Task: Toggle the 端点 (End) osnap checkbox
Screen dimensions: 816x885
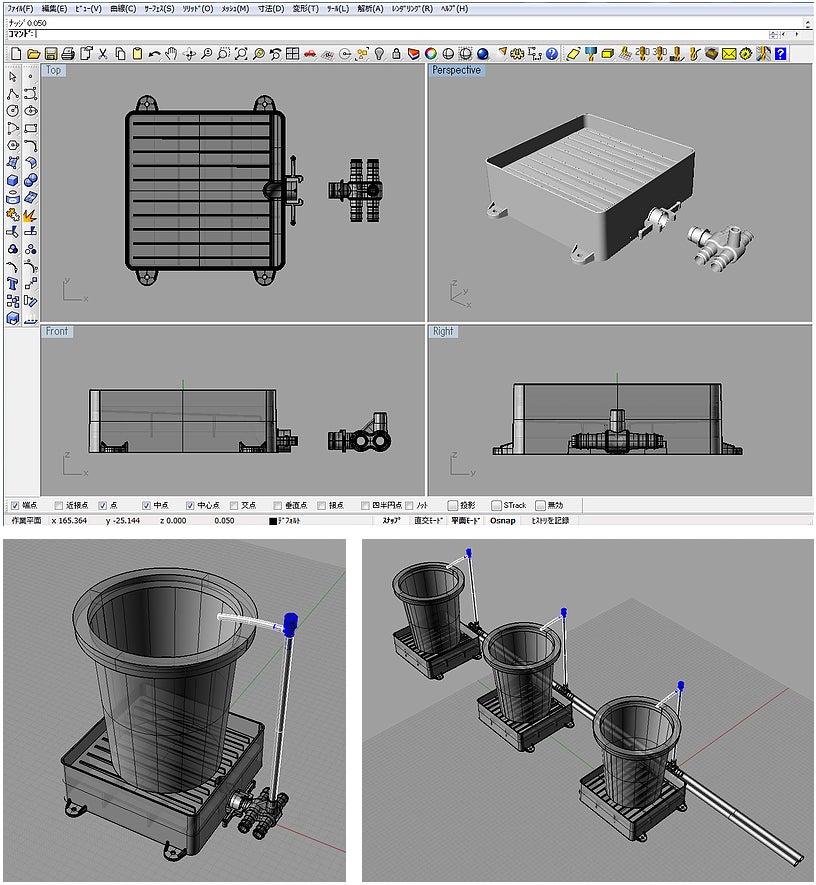Action: (14, 505)
